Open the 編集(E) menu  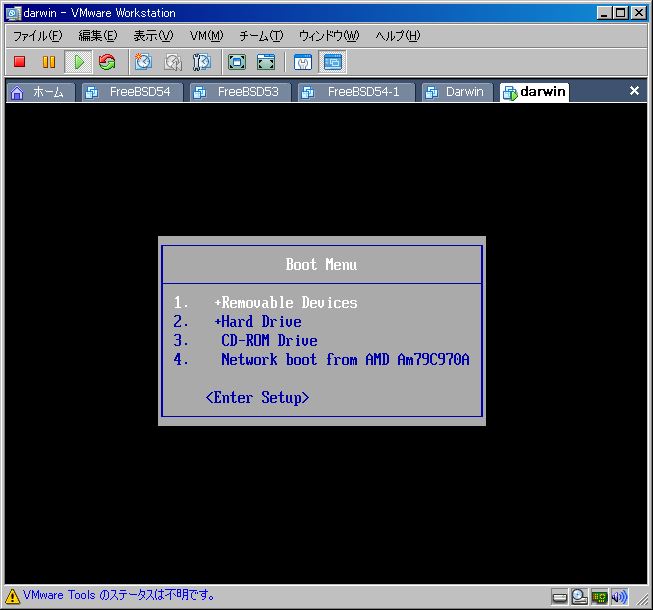98,36
